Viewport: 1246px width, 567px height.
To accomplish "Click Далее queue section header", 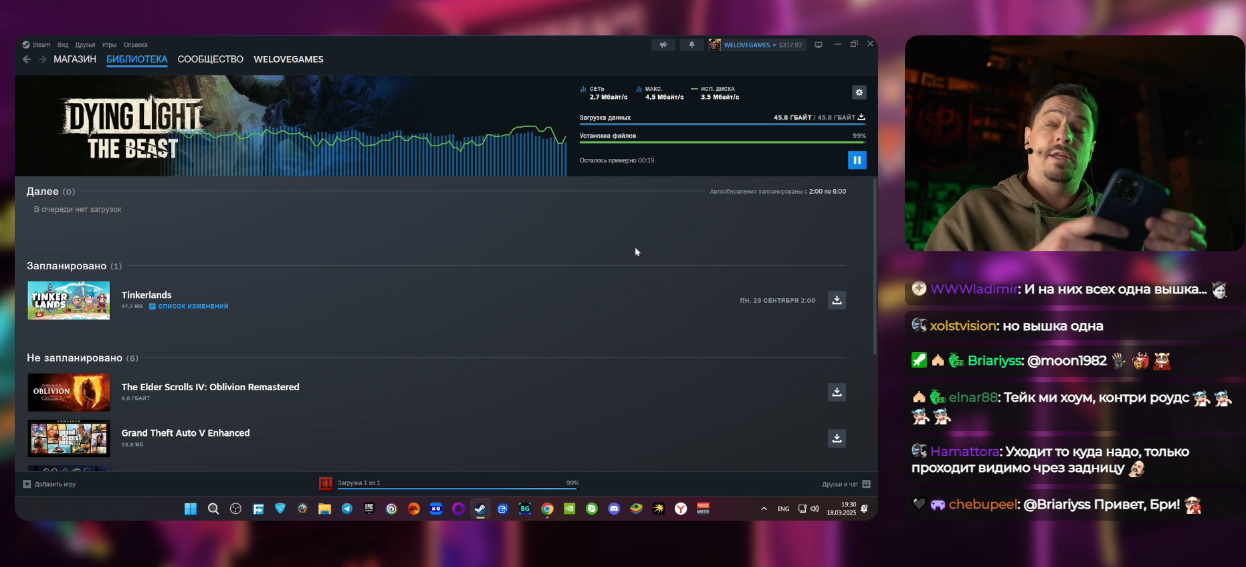I will 50,191.
